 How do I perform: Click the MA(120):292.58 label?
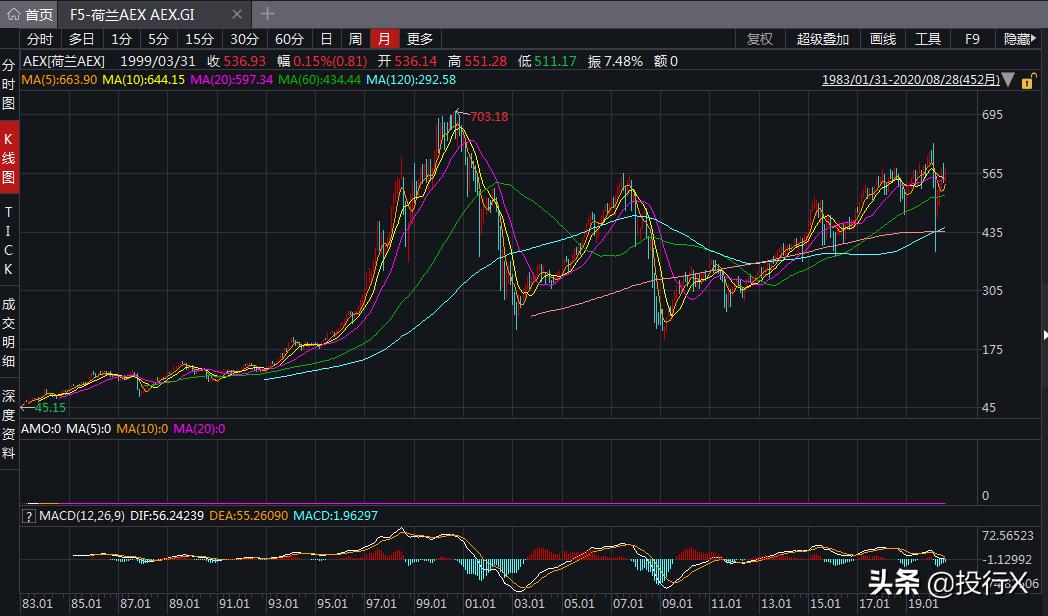point(411,80)
